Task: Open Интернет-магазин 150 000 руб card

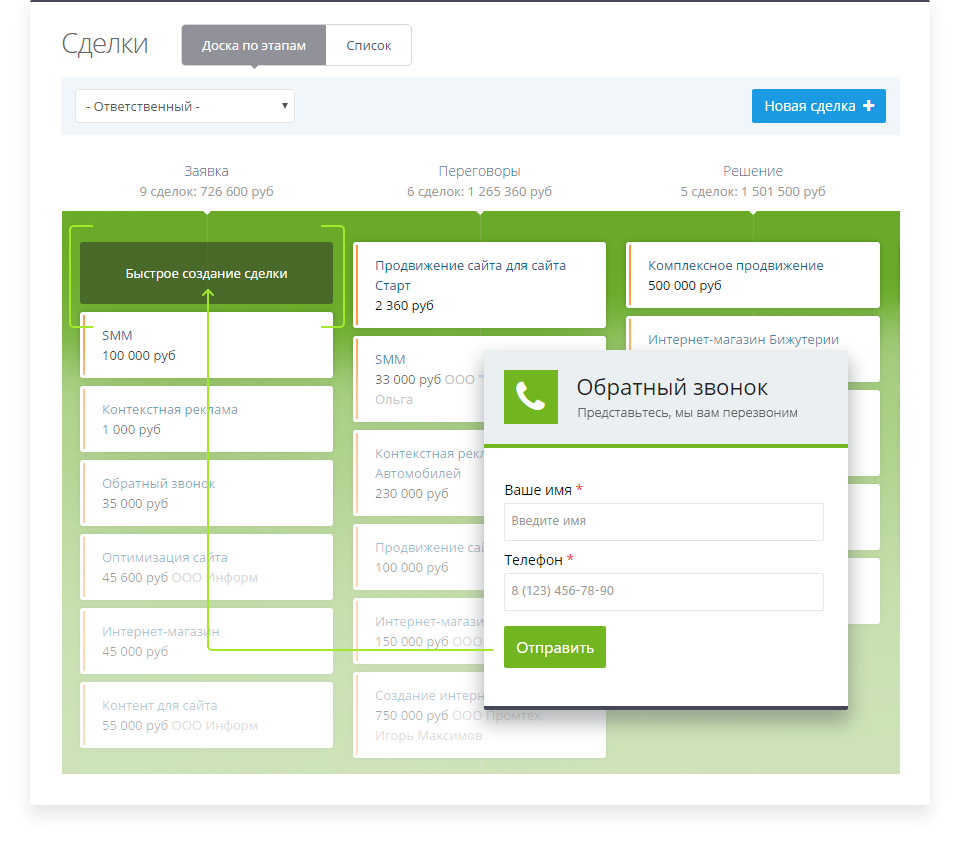Action: tap(418, 631)
